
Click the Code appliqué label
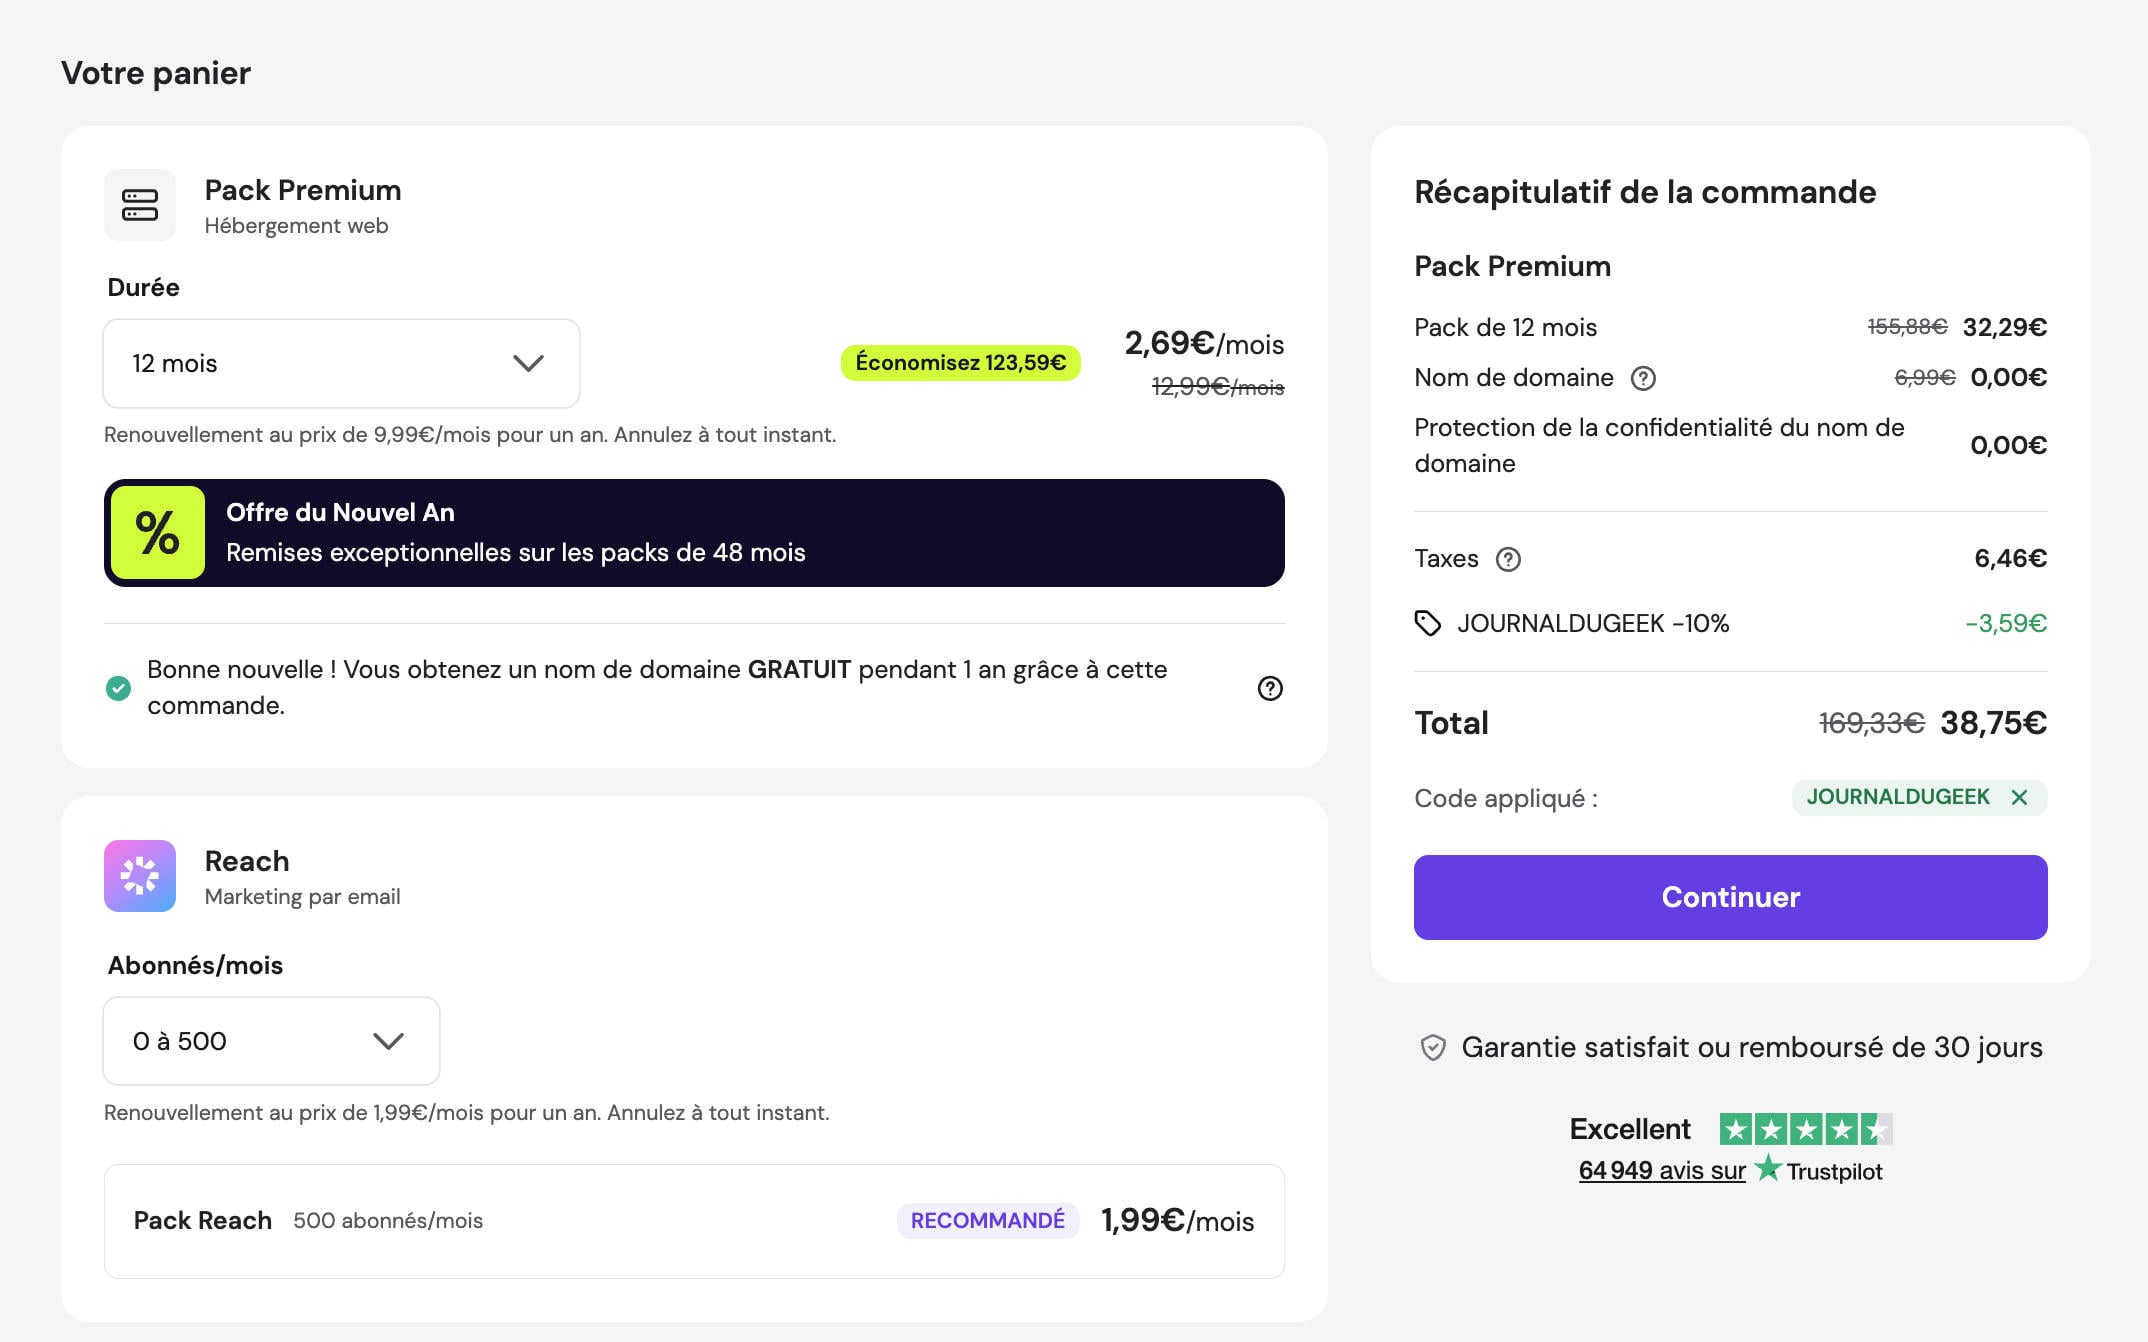[x=1506, y=799]
